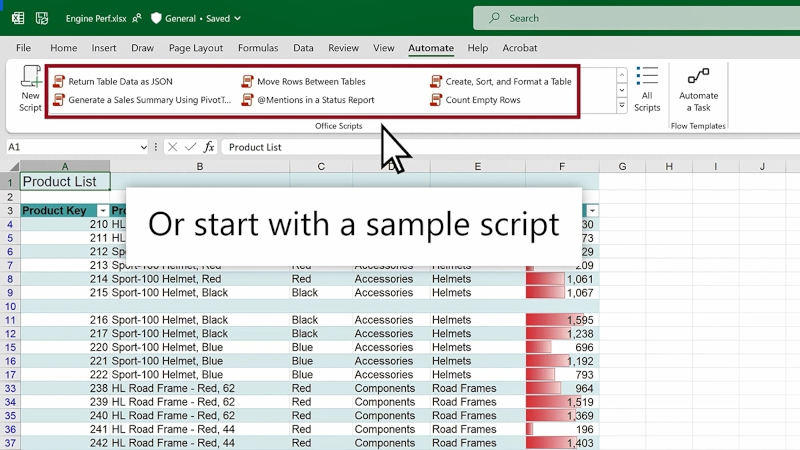Open the Saved status dropdown chevron

click(x=237, y=18)
